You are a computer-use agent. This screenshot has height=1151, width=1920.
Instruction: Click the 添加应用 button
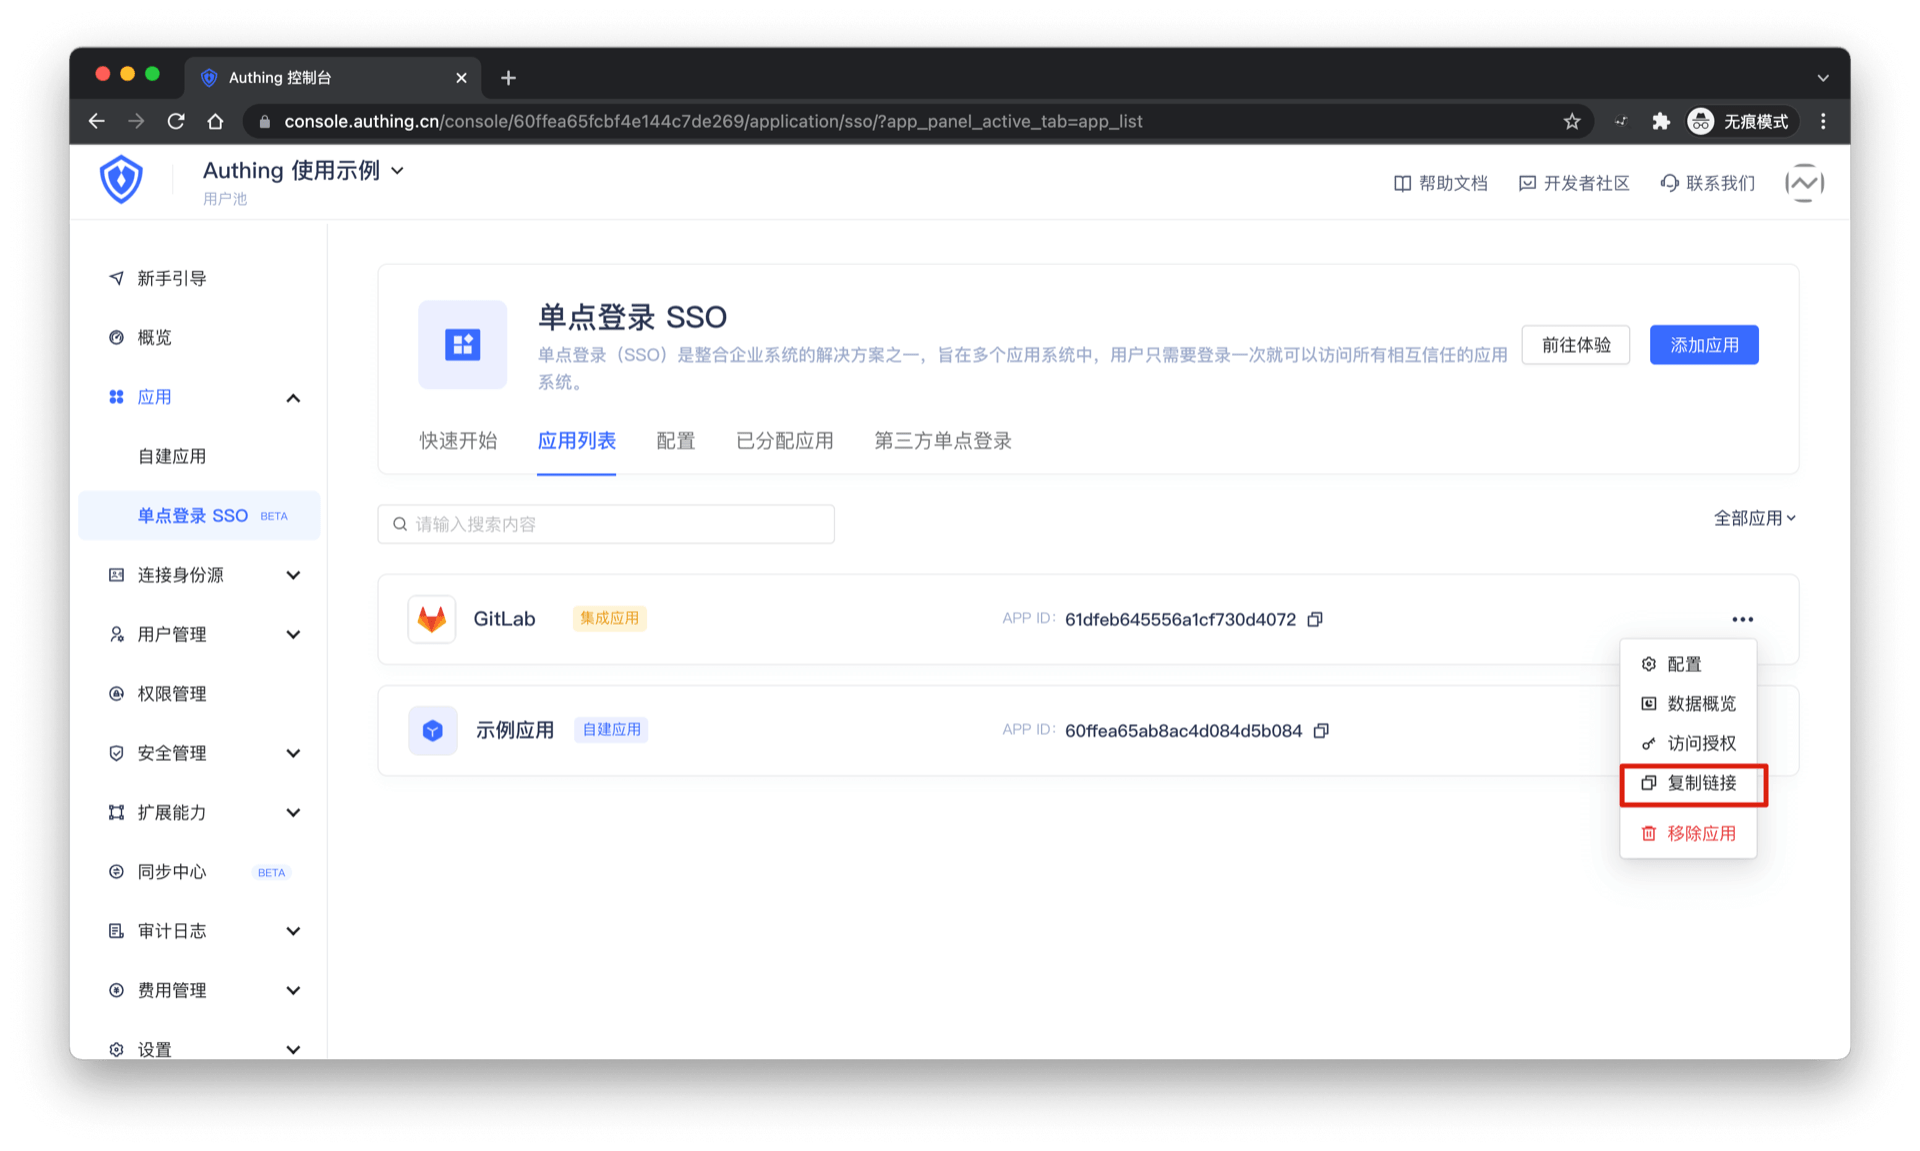point(1703,344)
